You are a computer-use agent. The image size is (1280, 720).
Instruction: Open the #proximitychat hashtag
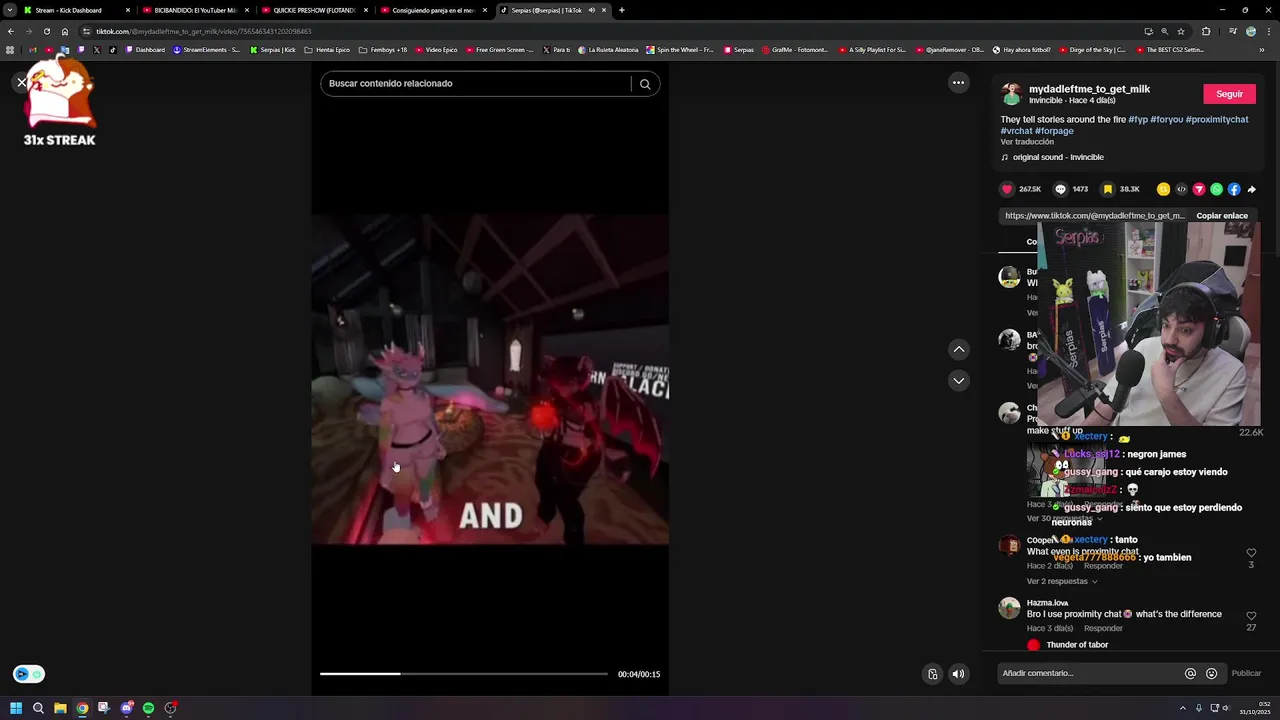[1217, 119]
